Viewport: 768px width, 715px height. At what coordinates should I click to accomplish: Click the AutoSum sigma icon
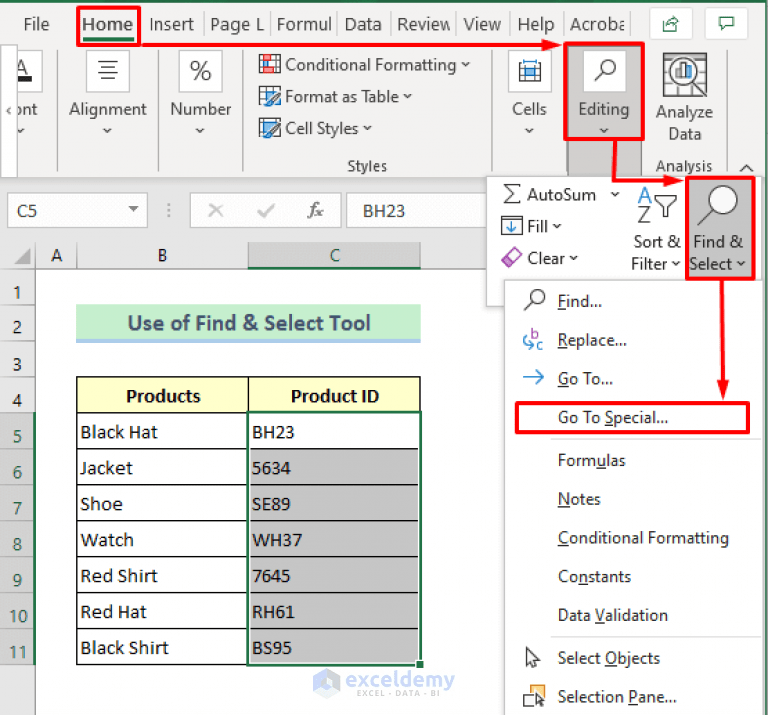click(511, 194)
